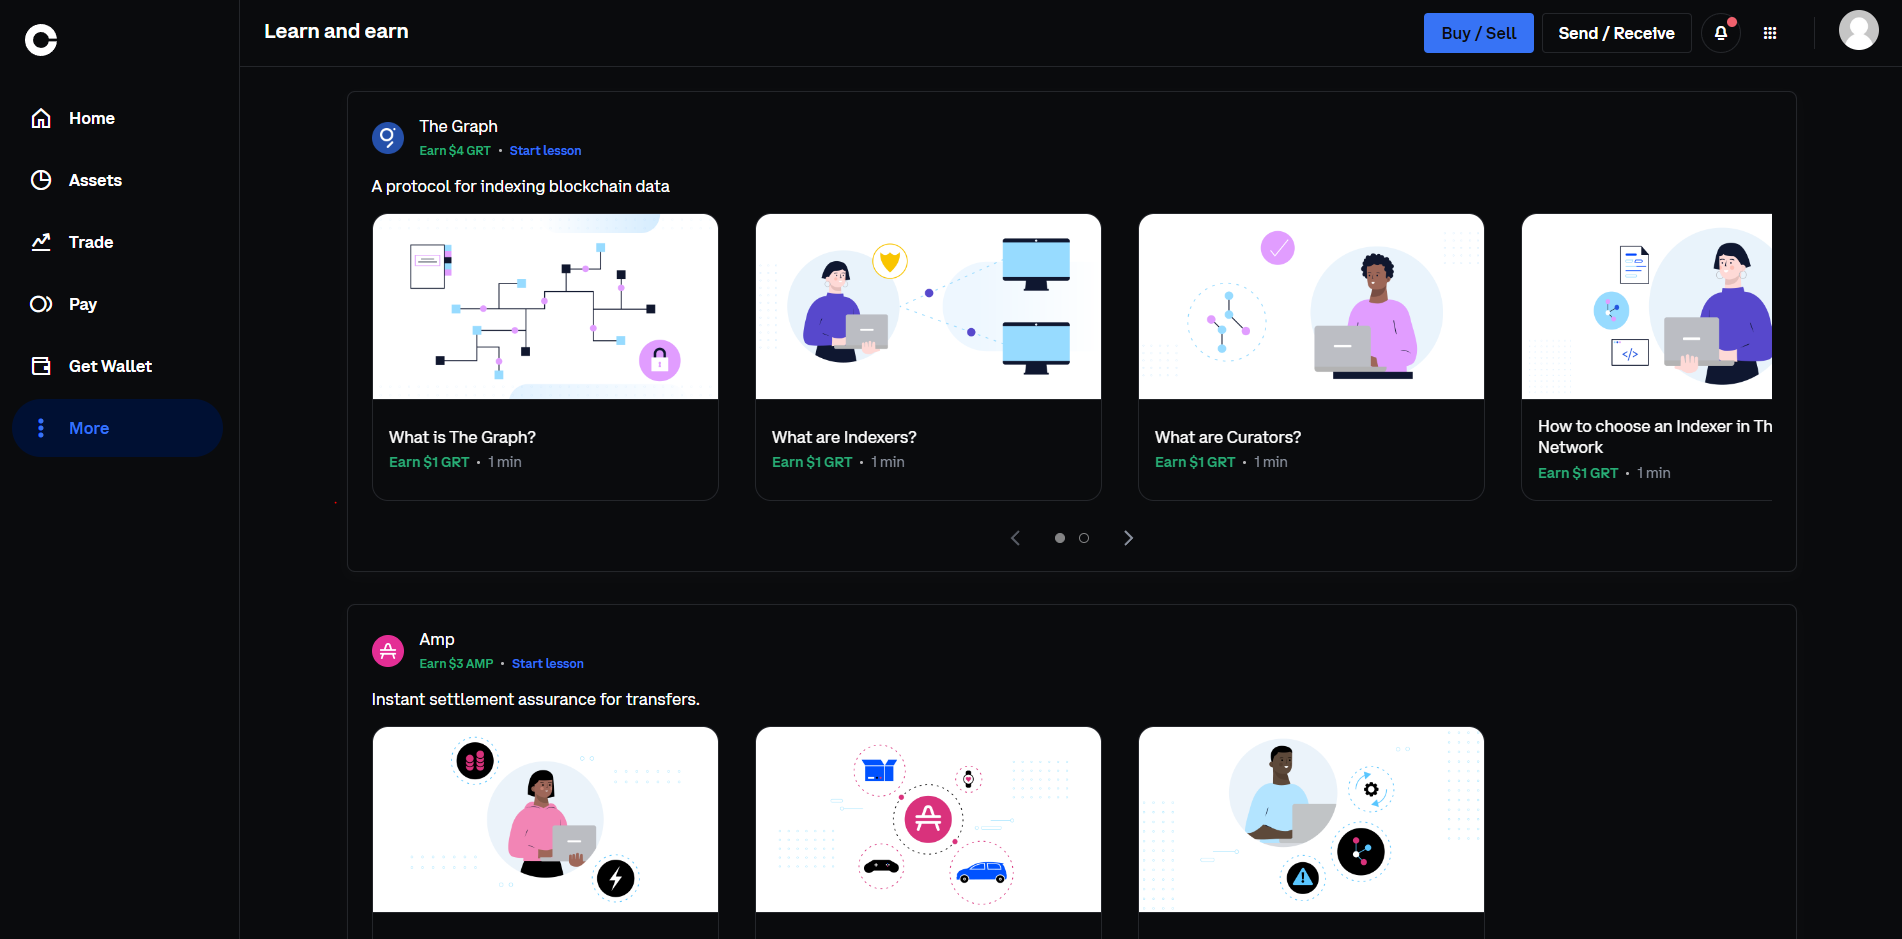Go to previous carousel slide arrow

click(x=1015, y=538)
